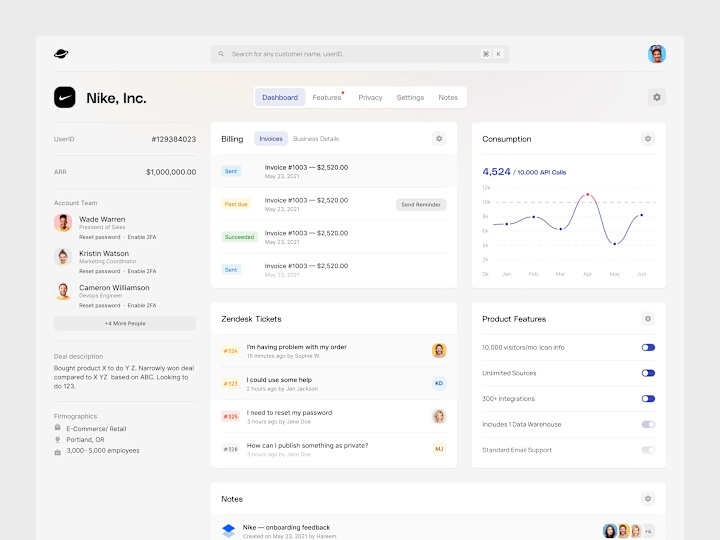This screenshot has width=720, height=540.
Task: Toggle Unlimited Sources feature
Action: coord(648,373)
